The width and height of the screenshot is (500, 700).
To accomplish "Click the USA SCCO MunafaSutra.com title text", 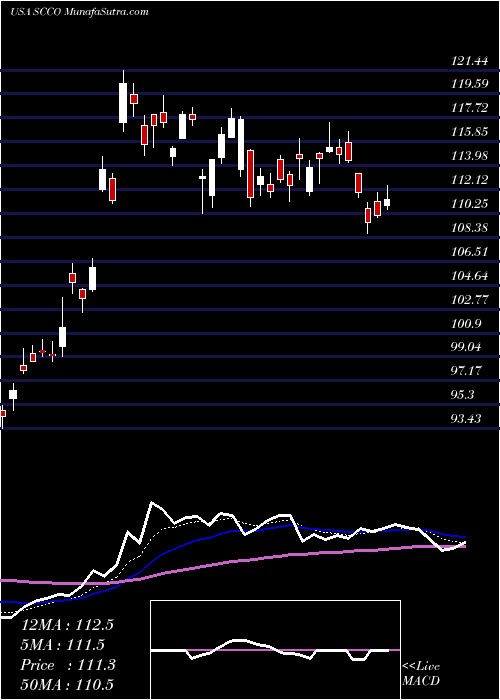I will pos(79,12).
